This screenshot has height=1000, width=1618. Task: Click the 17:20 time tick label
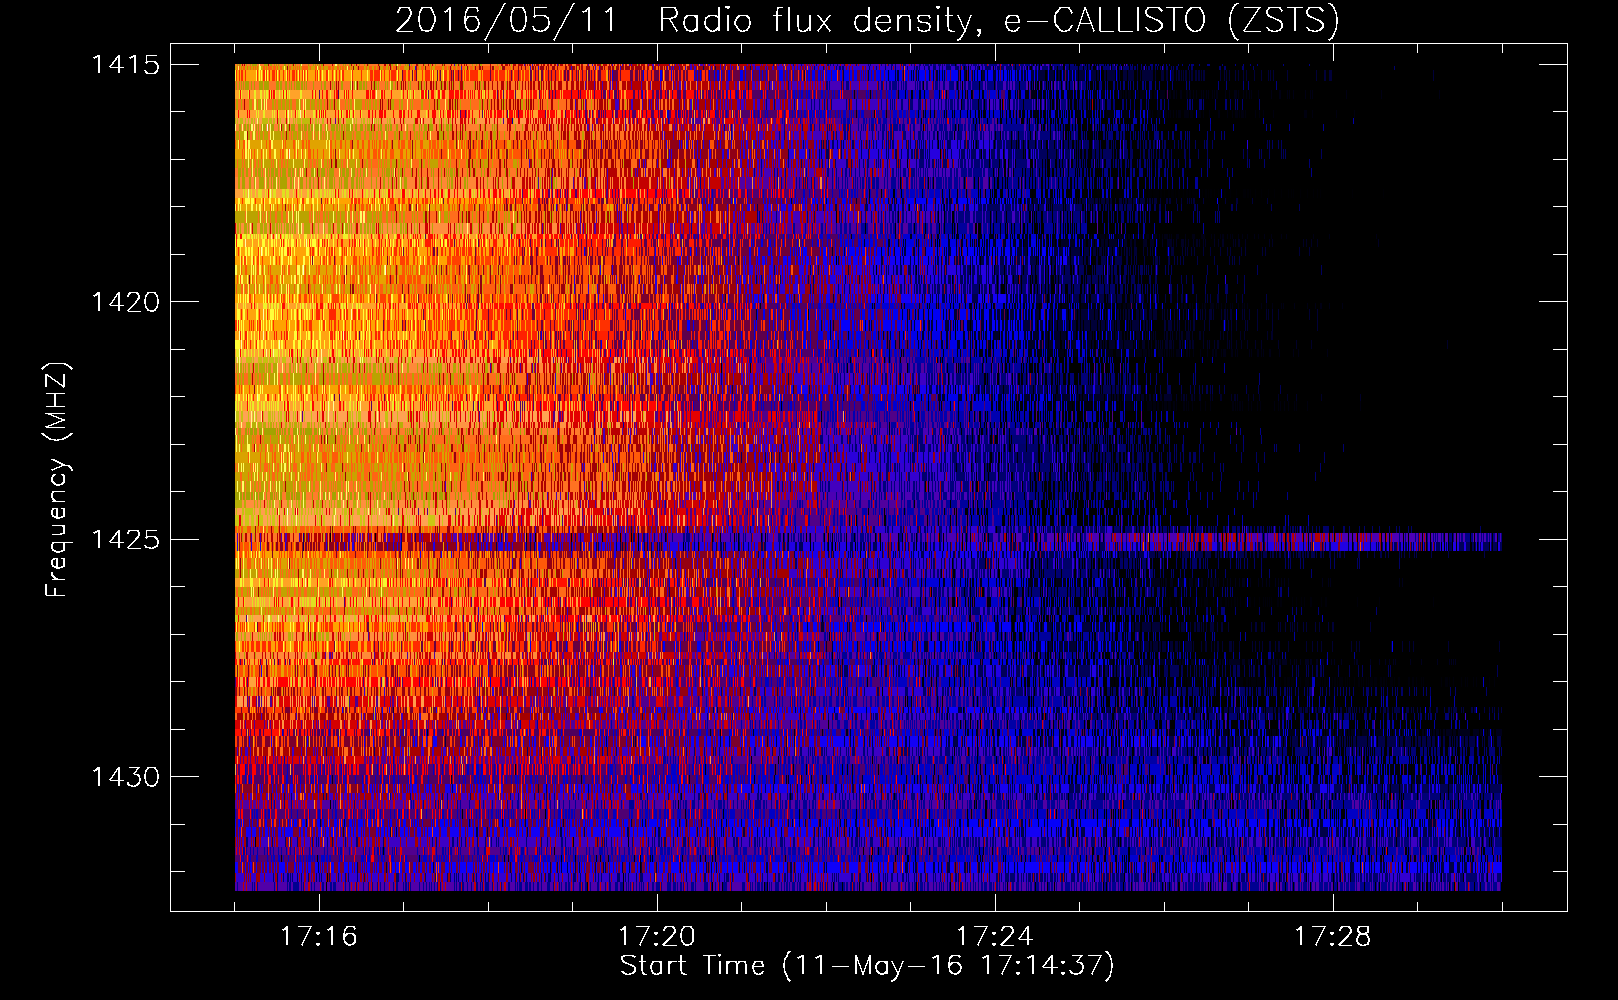tap(657, 937)
